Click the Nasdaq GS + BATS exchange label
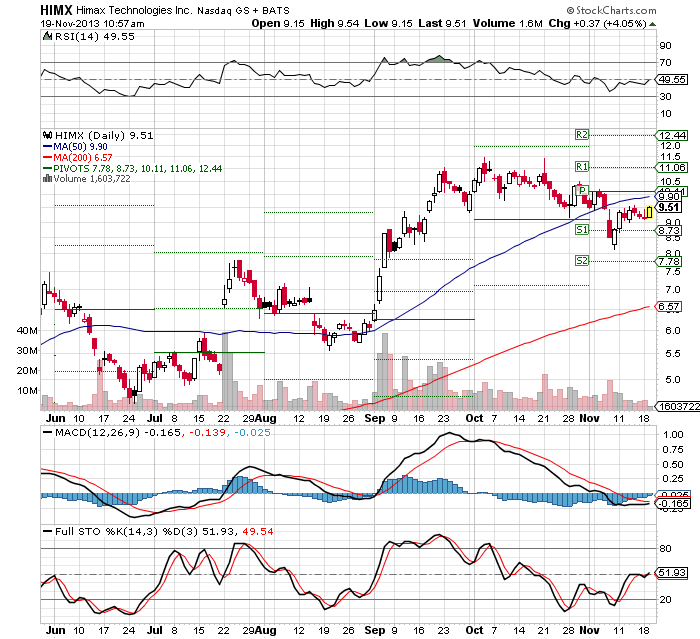The image size is (700, 639). (x=243, y=11)
